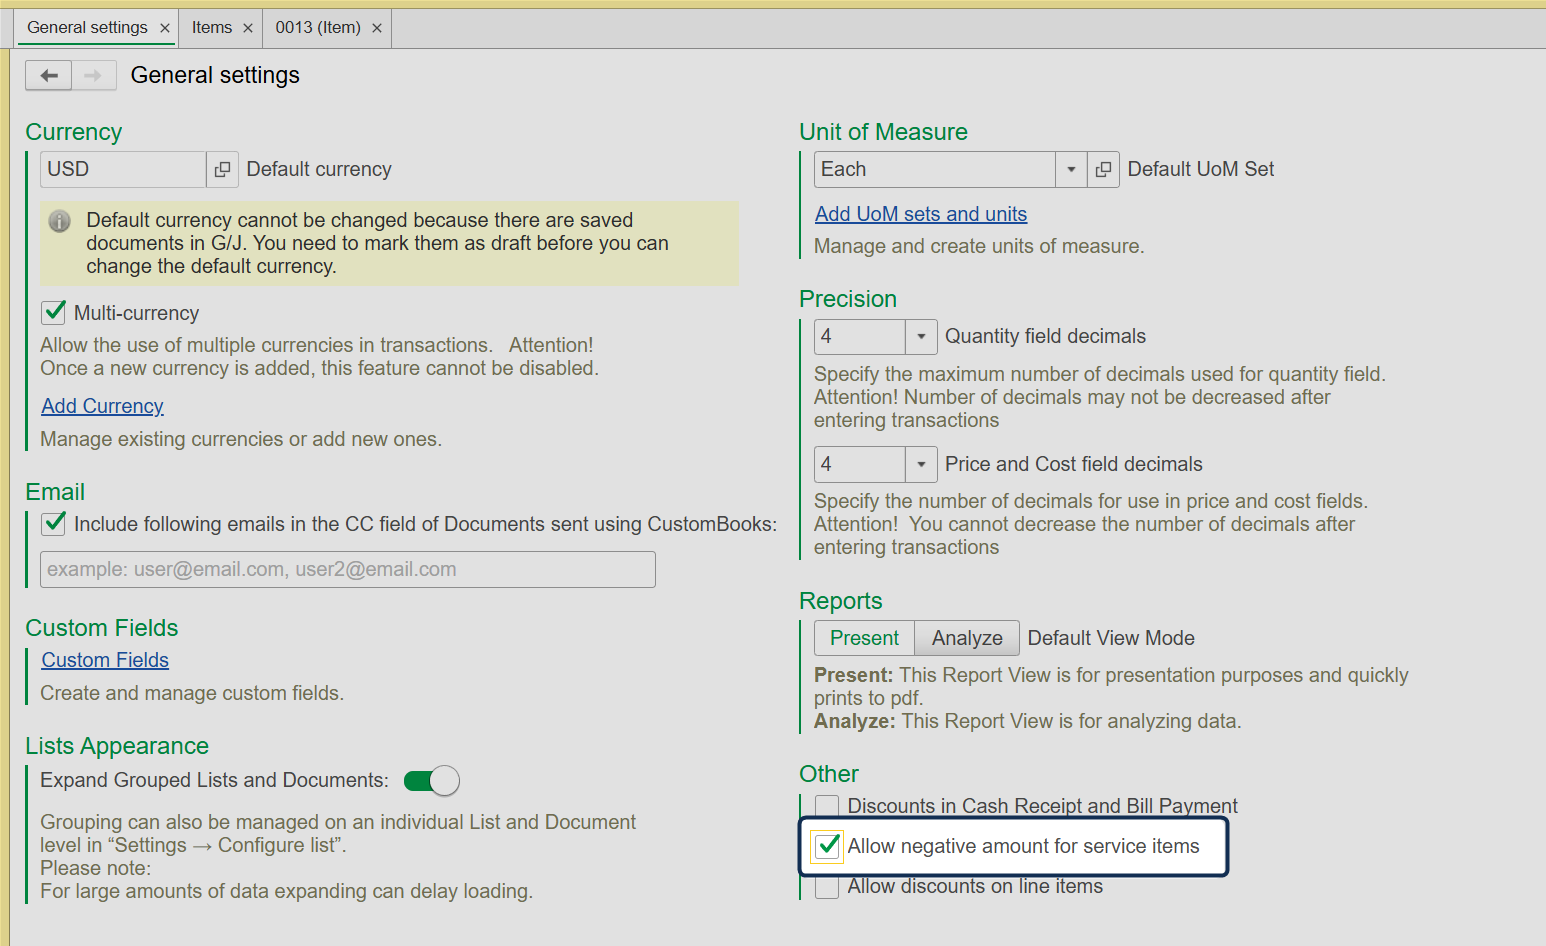Uncheck the Multi-currency checkbox
The image size is (1546, 946).
point(54,313)
